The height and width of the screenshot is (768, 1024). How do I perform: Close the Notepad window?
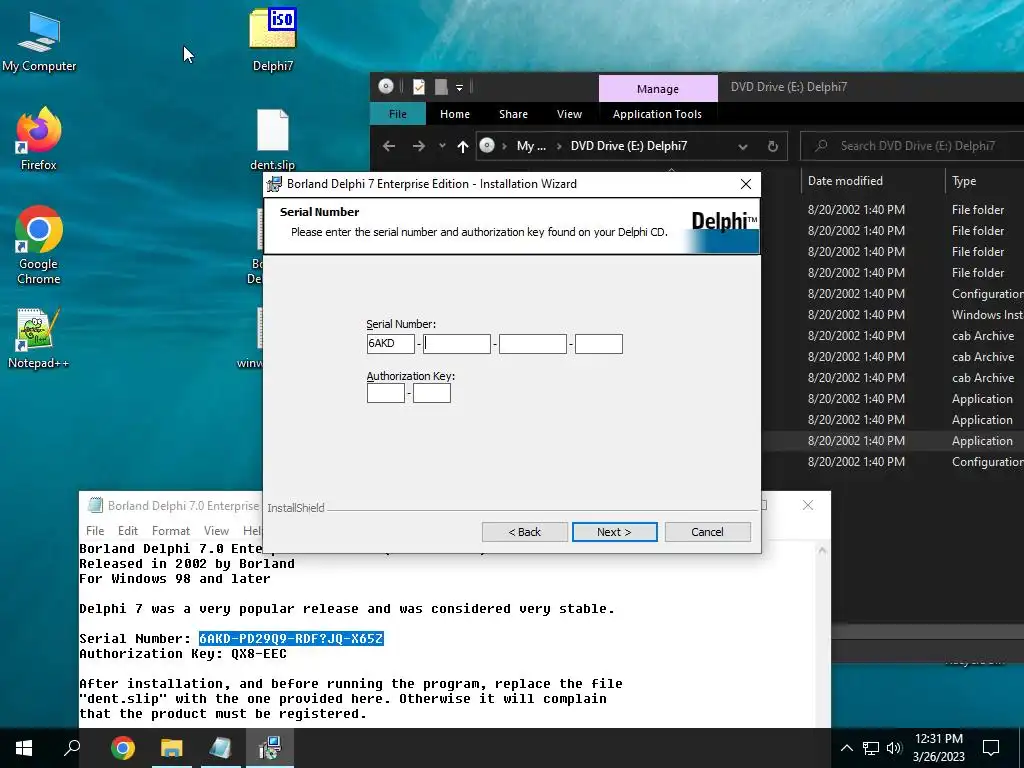[808, 505]
